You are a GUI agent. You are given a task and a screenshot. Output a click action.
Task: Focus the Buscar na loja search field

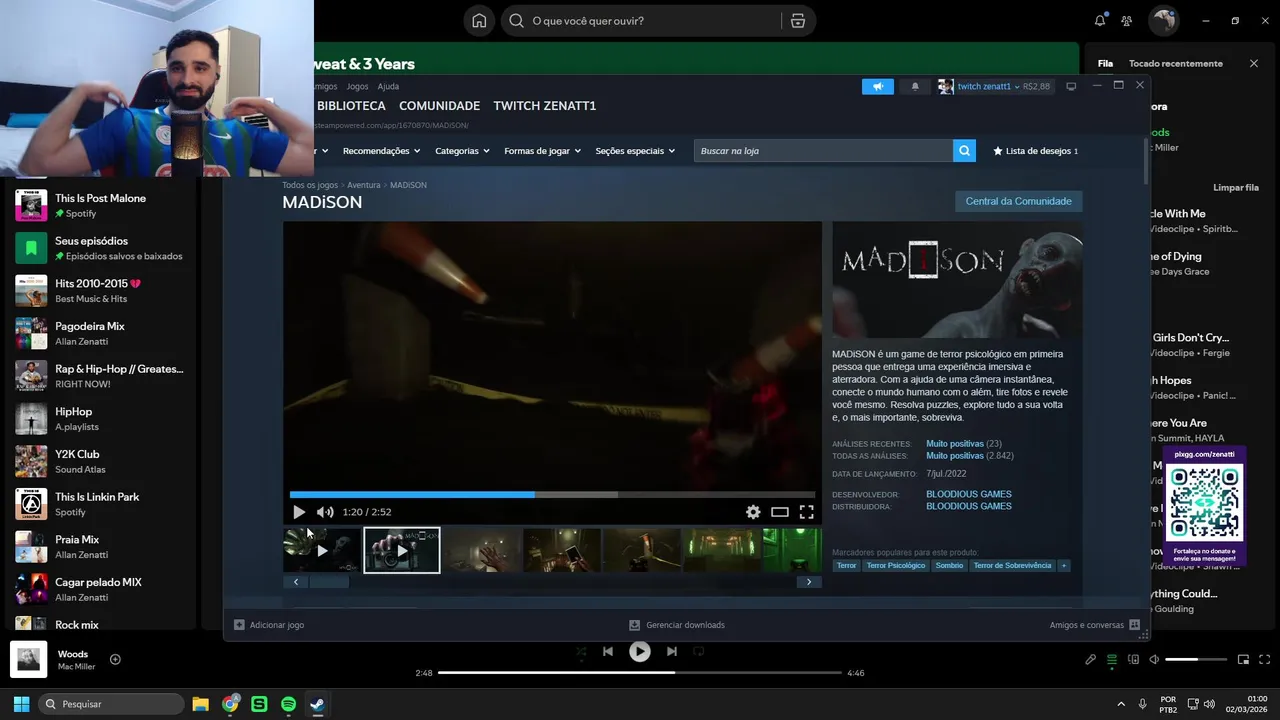[x=823, y=151]
